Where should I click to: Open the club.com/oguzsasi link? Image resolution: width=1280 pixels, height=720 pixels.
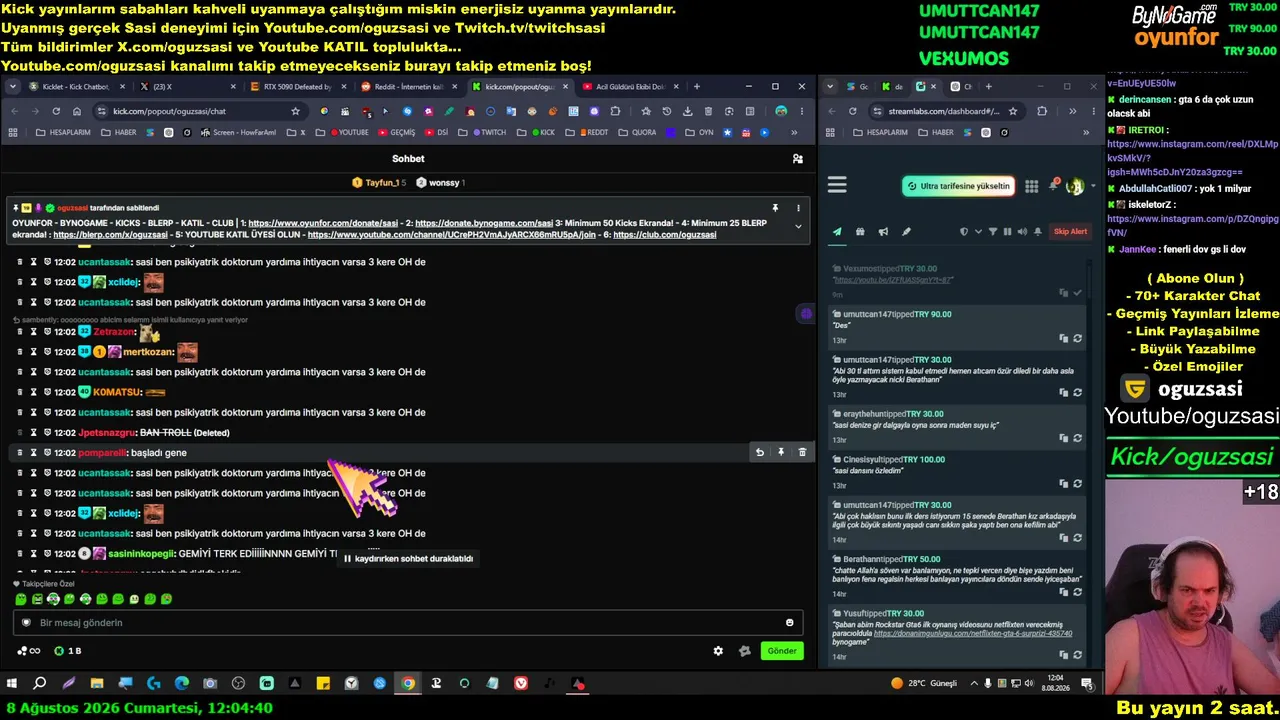665,235
